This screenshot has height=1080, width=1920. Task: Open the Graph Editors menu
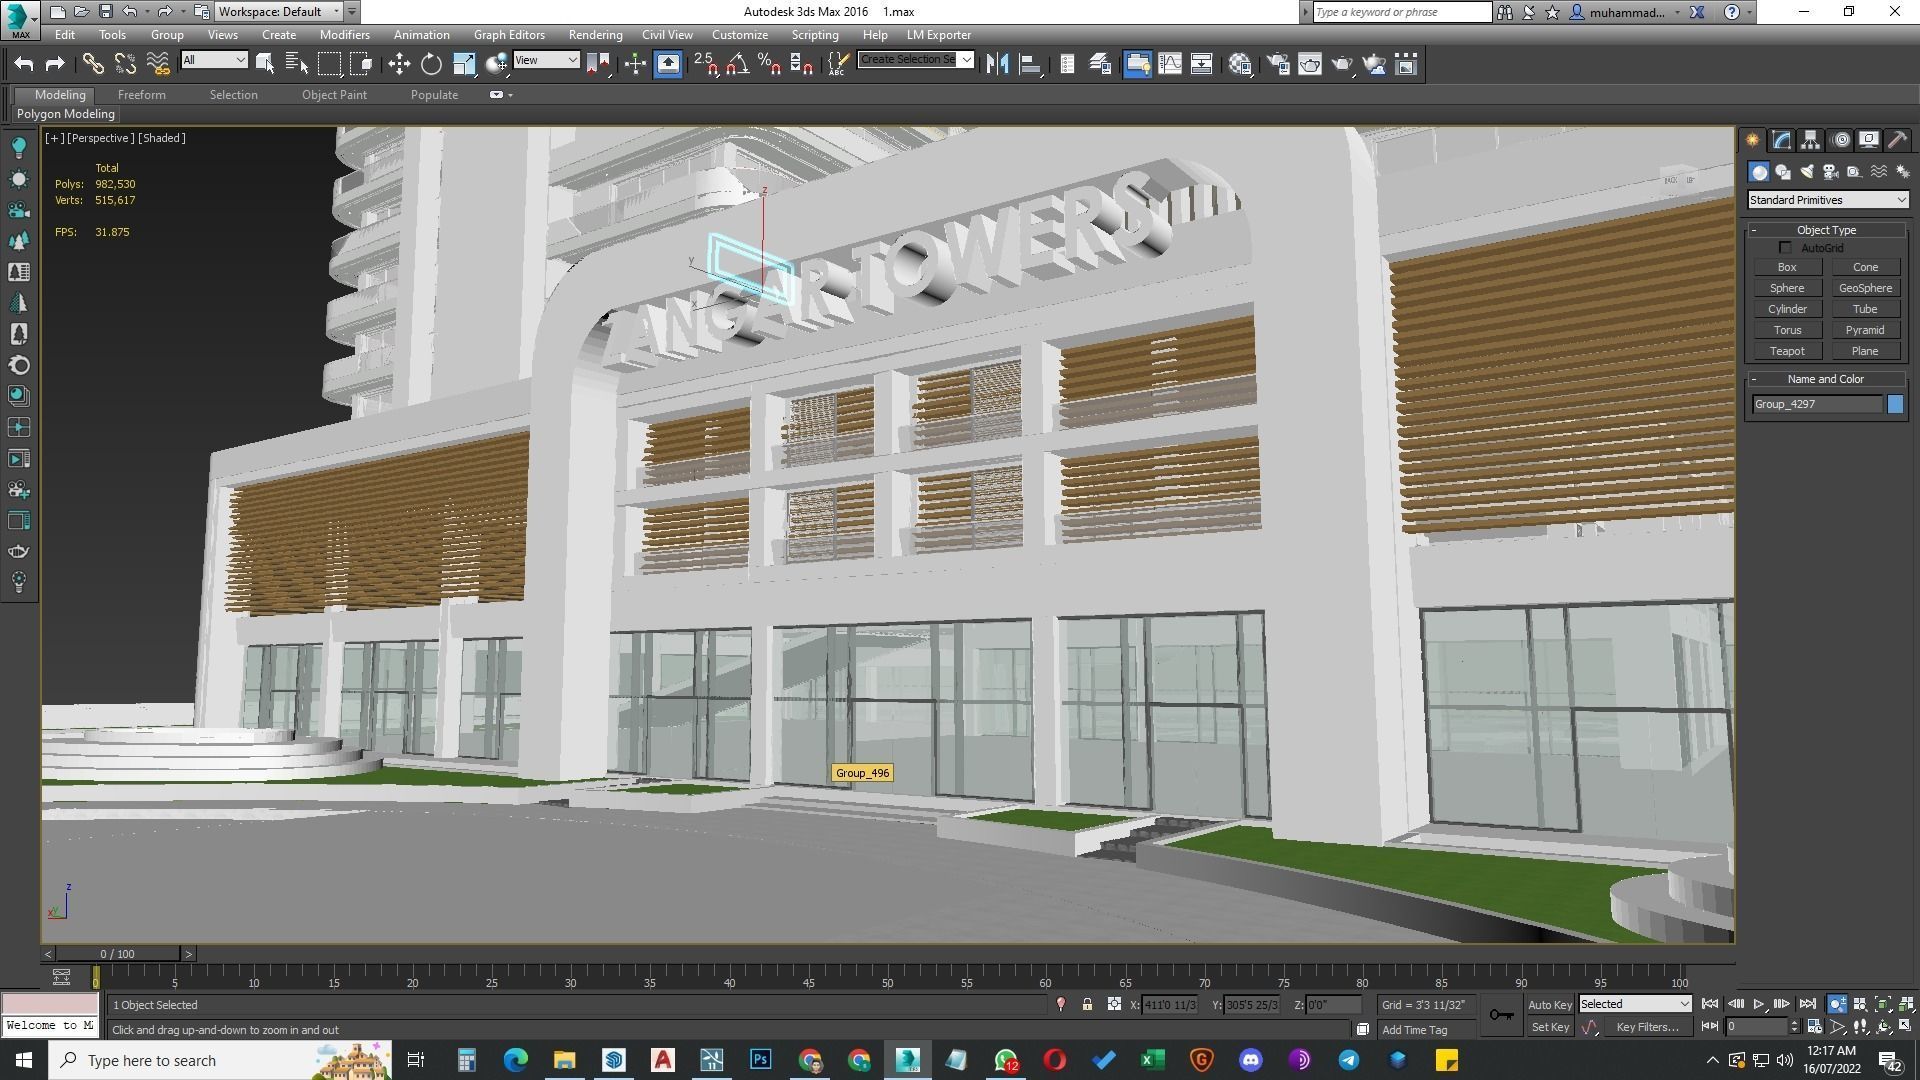(509, 35)
